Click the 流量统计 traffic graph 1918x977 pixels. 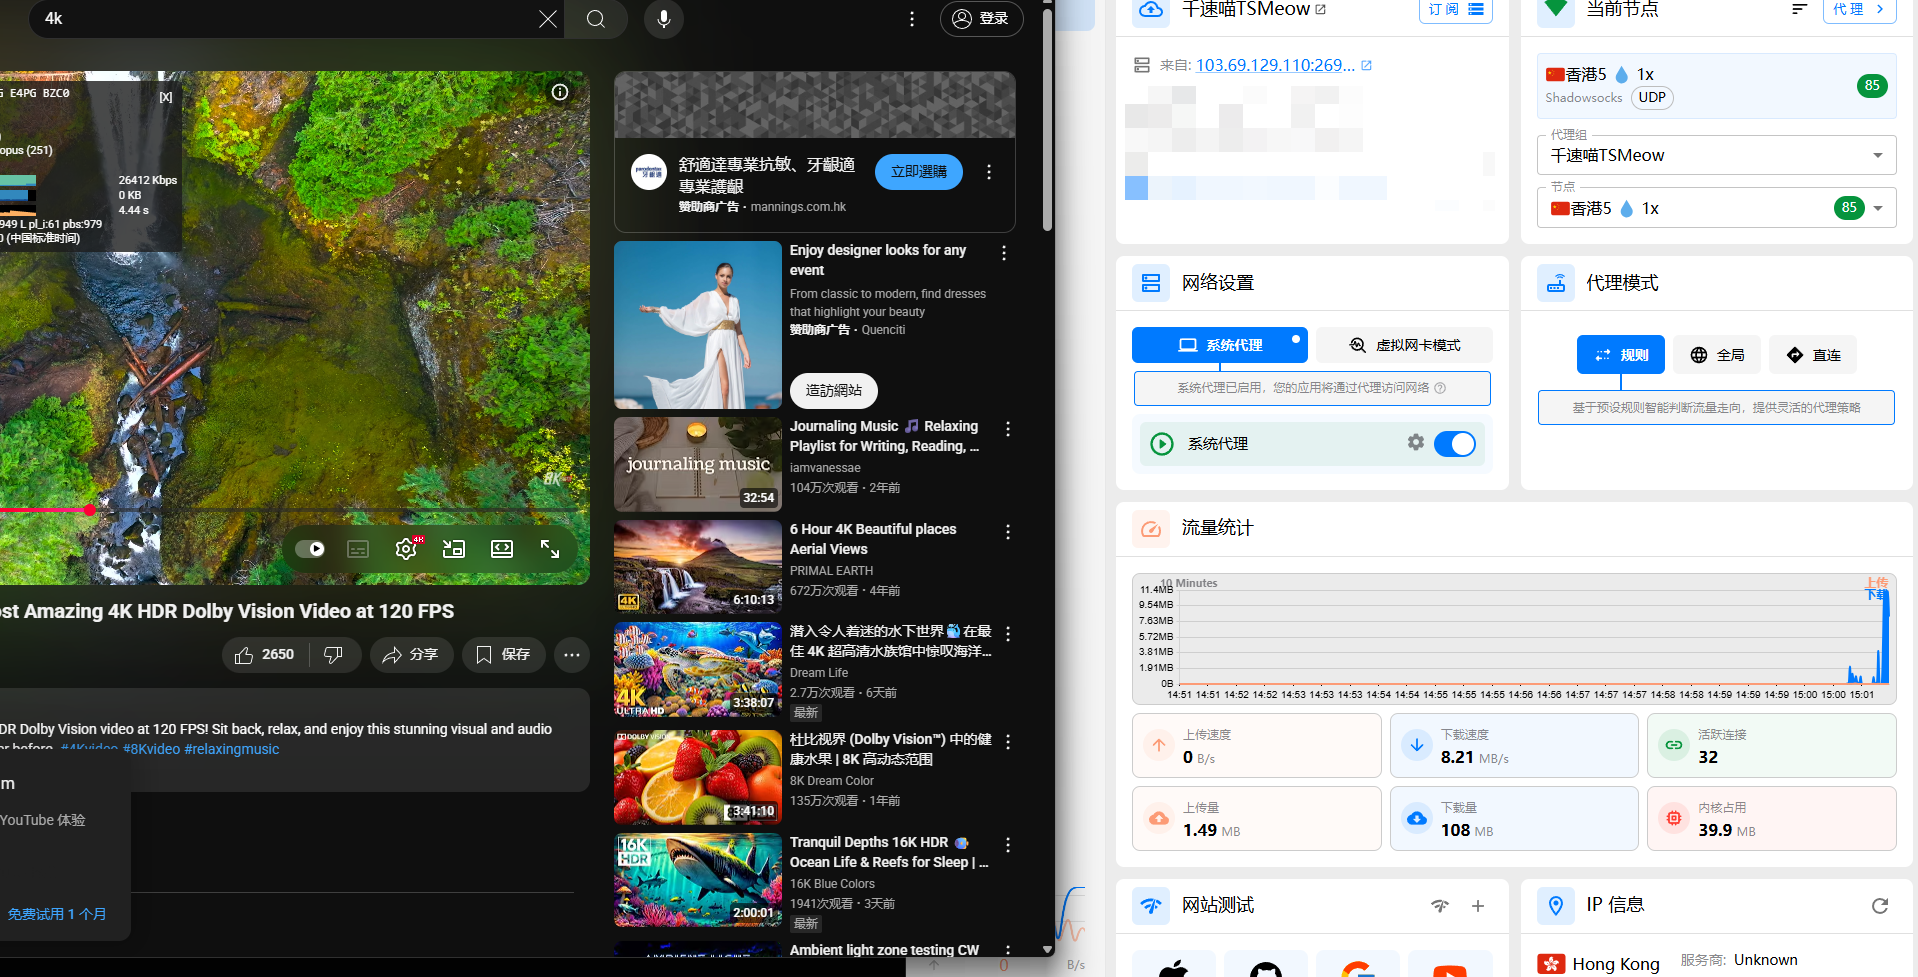[x=1514, y=638]
